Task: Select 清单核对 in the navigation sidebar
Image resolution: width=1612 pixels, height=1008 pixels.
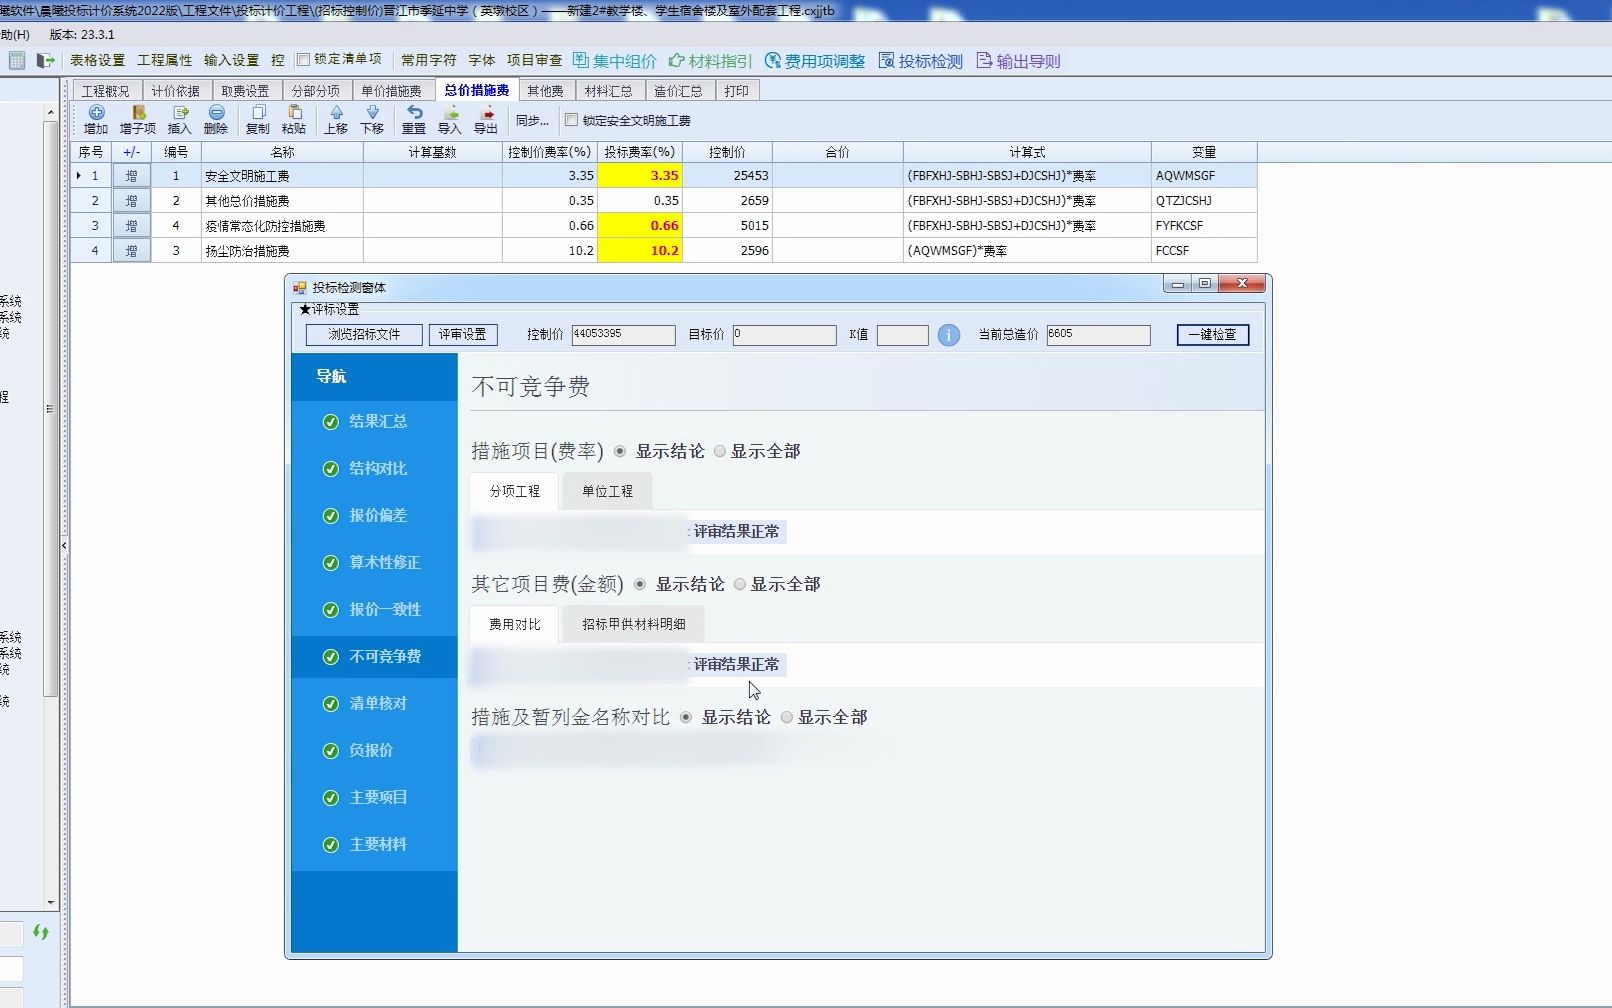Action: [x=376, y=704]
